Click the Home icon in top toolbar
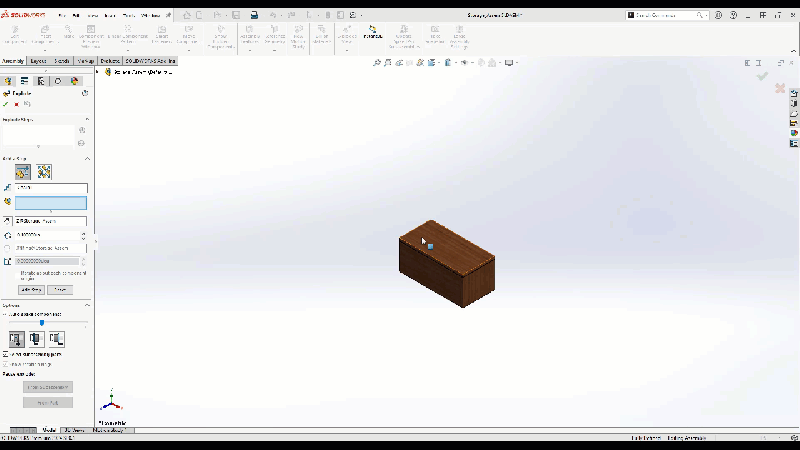The height and width of the screenshot is (450, 800). (187, 15)
